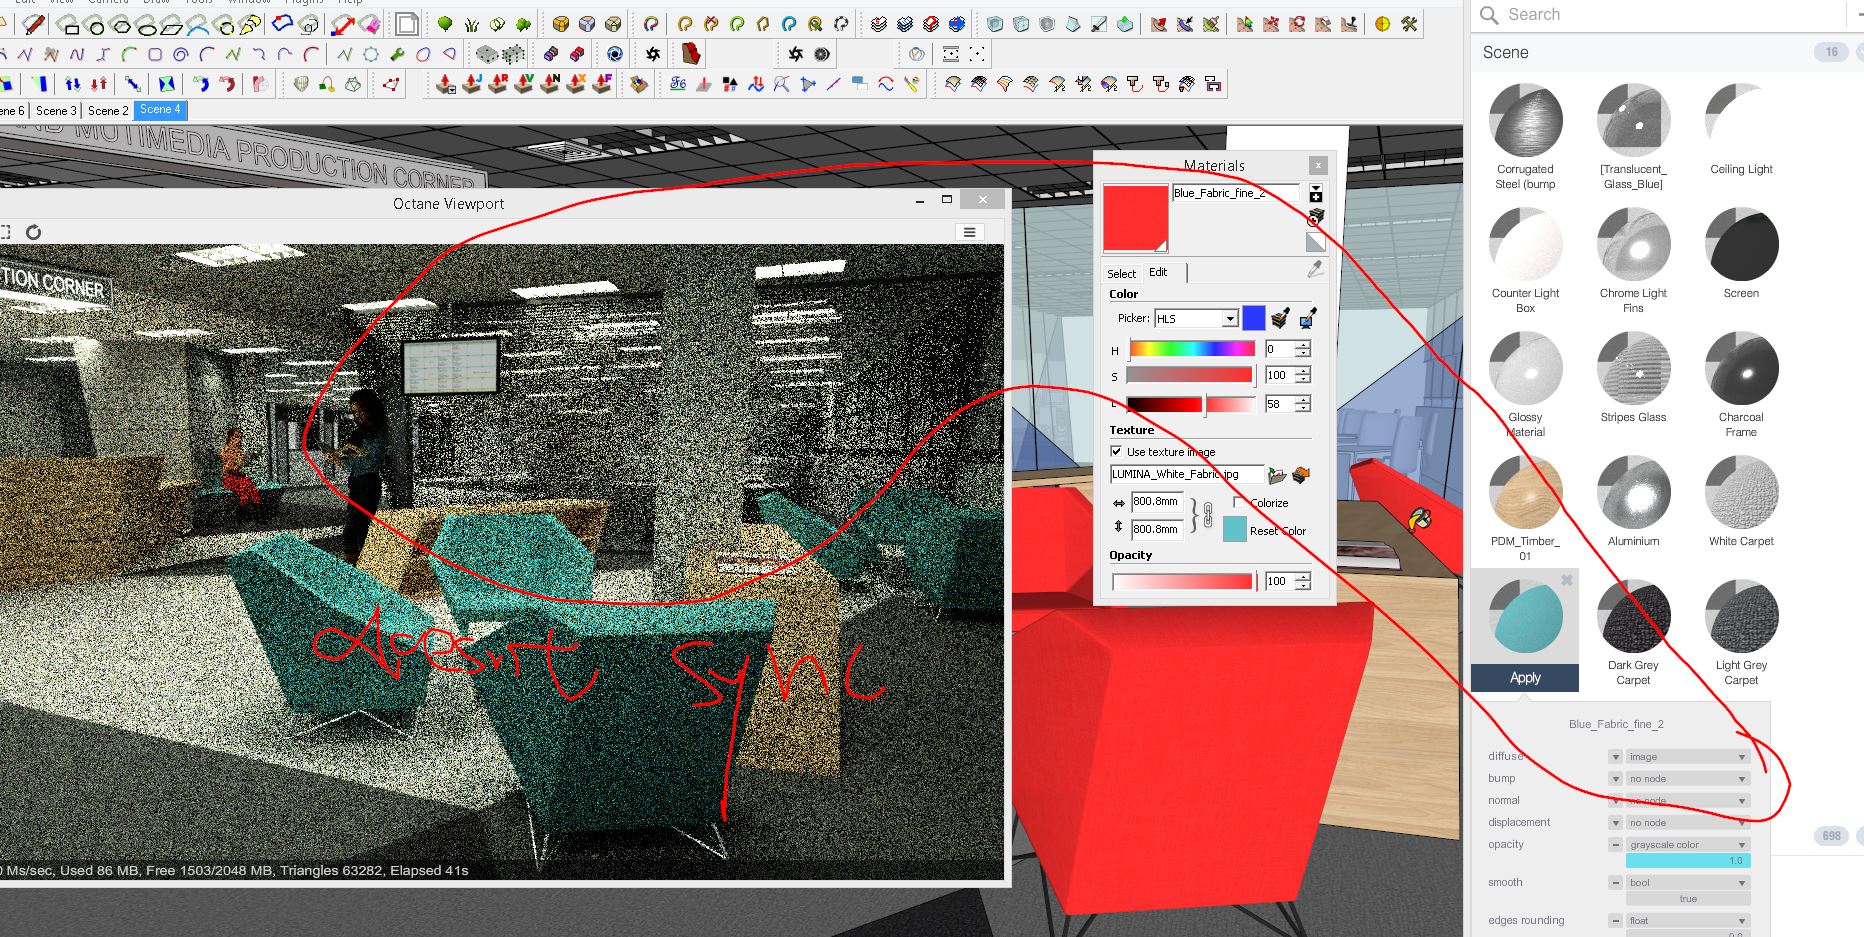This screenshot has height=937, width=1864.
Task: Click the material name field Blue_Fabric_fine_2
Action: [x=1236, y=193]
